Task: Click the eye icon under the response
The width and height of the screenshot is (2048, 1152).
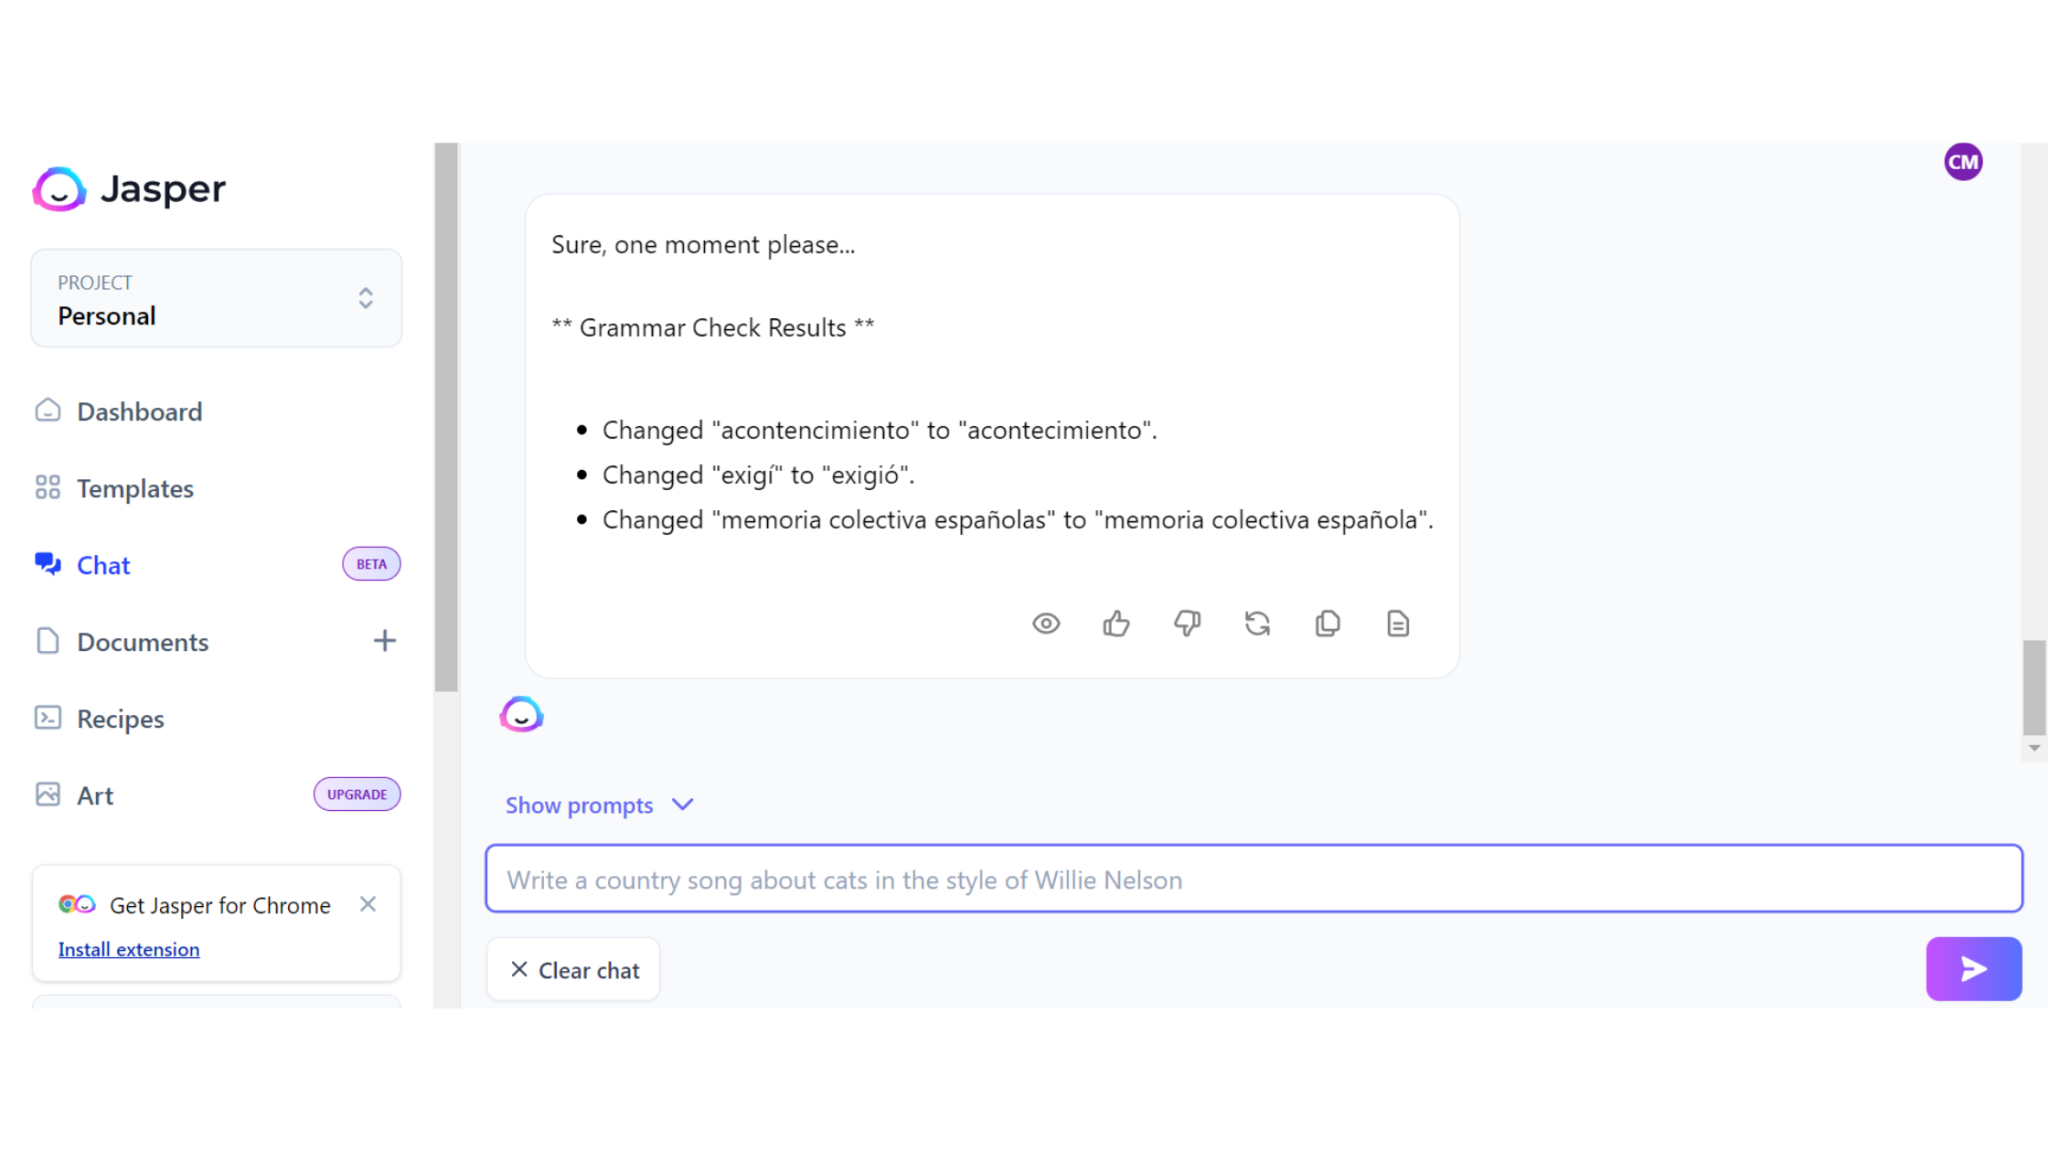Action: tap(1046, 624)
